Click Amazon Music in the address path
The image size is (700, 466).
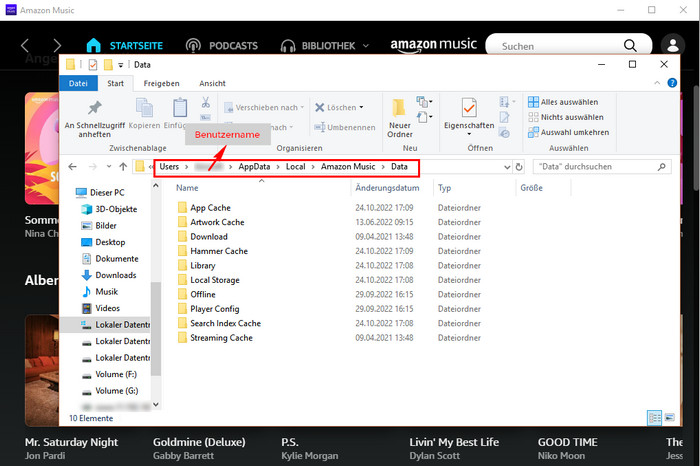tap(348, 166)
